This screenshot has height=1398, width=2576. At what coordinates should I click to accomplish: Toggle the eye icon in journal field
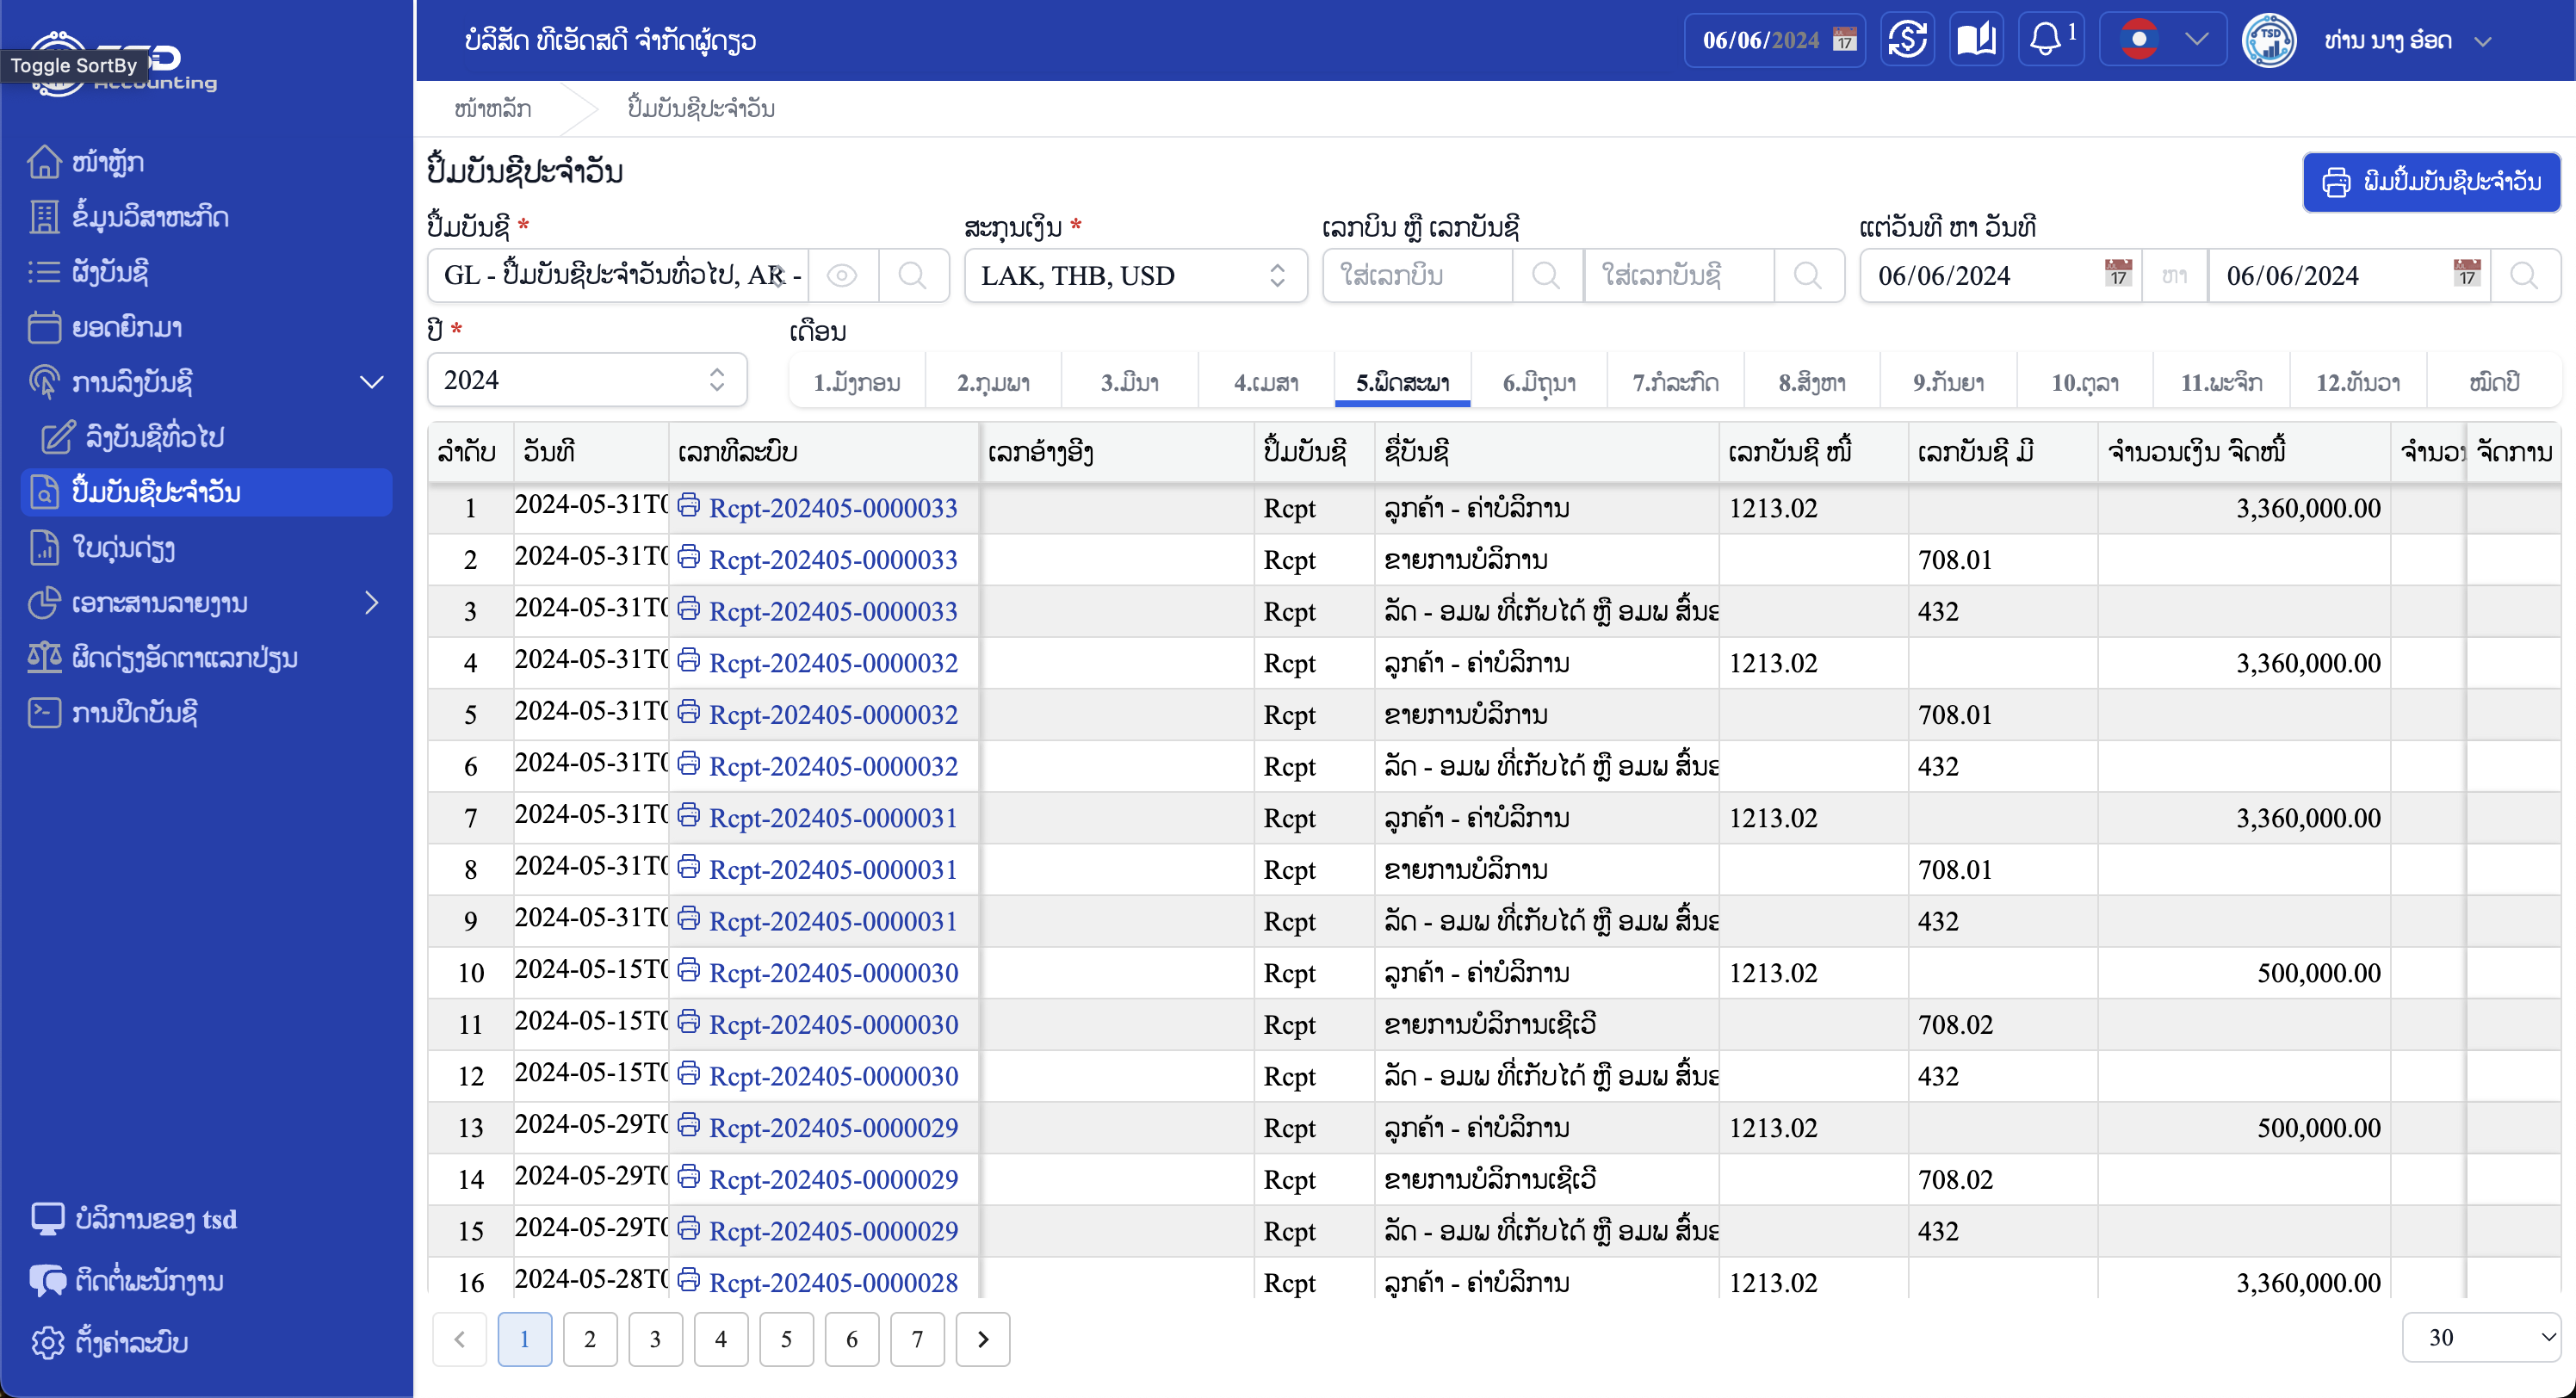click(842, 275)
